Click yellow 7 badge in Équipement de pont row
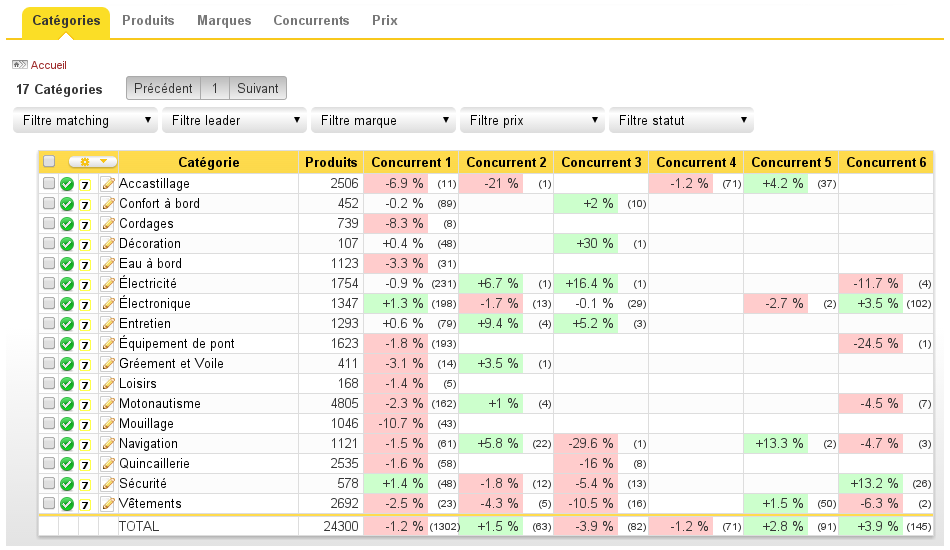The height and width of the screenshot is (550, 950). 85,345
